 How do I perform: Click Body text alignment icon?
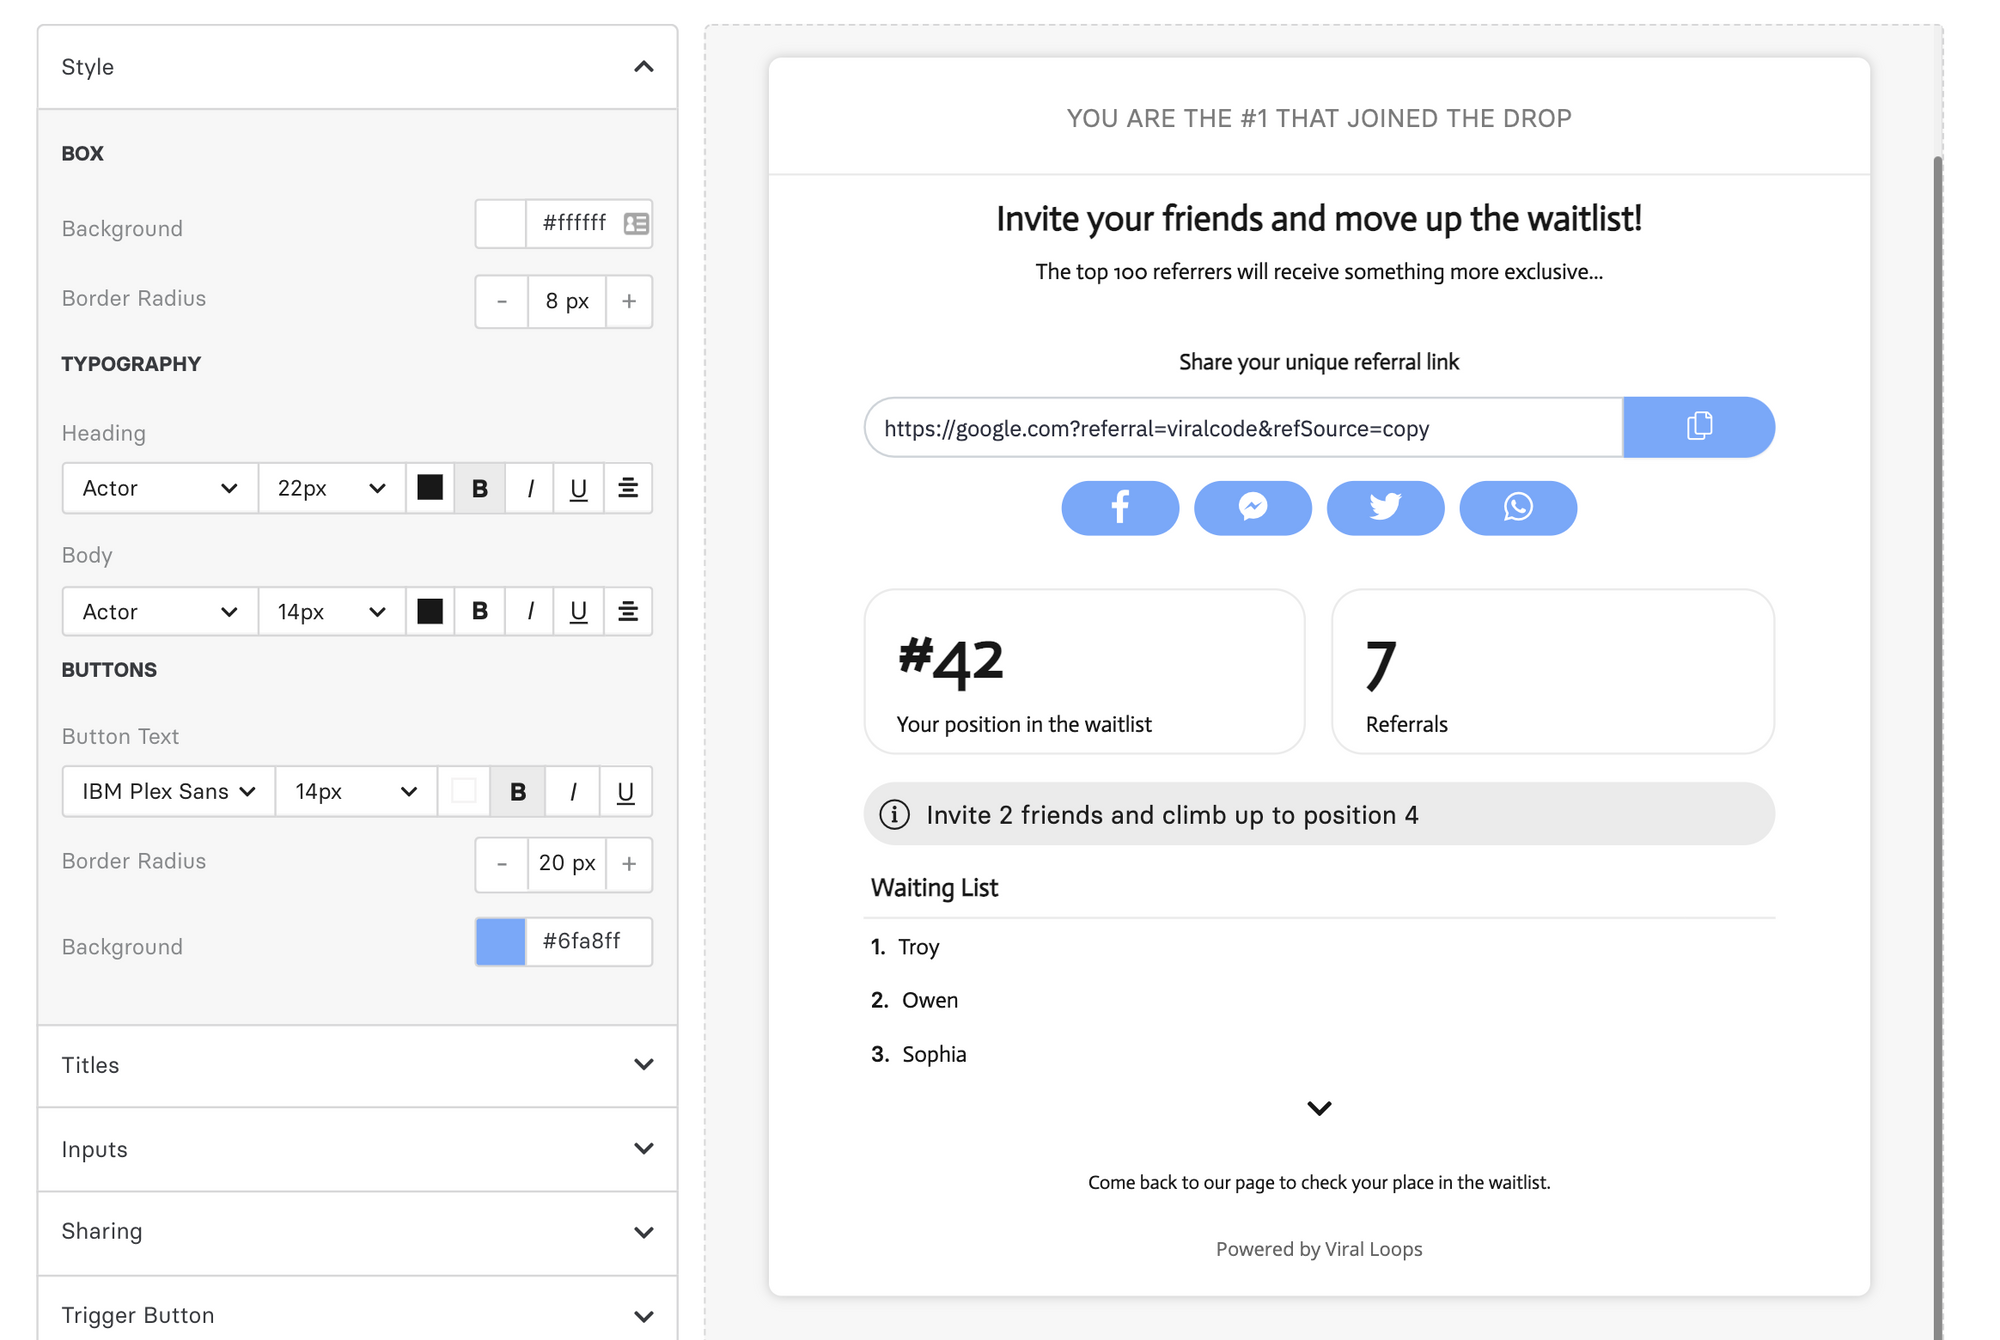628,611
